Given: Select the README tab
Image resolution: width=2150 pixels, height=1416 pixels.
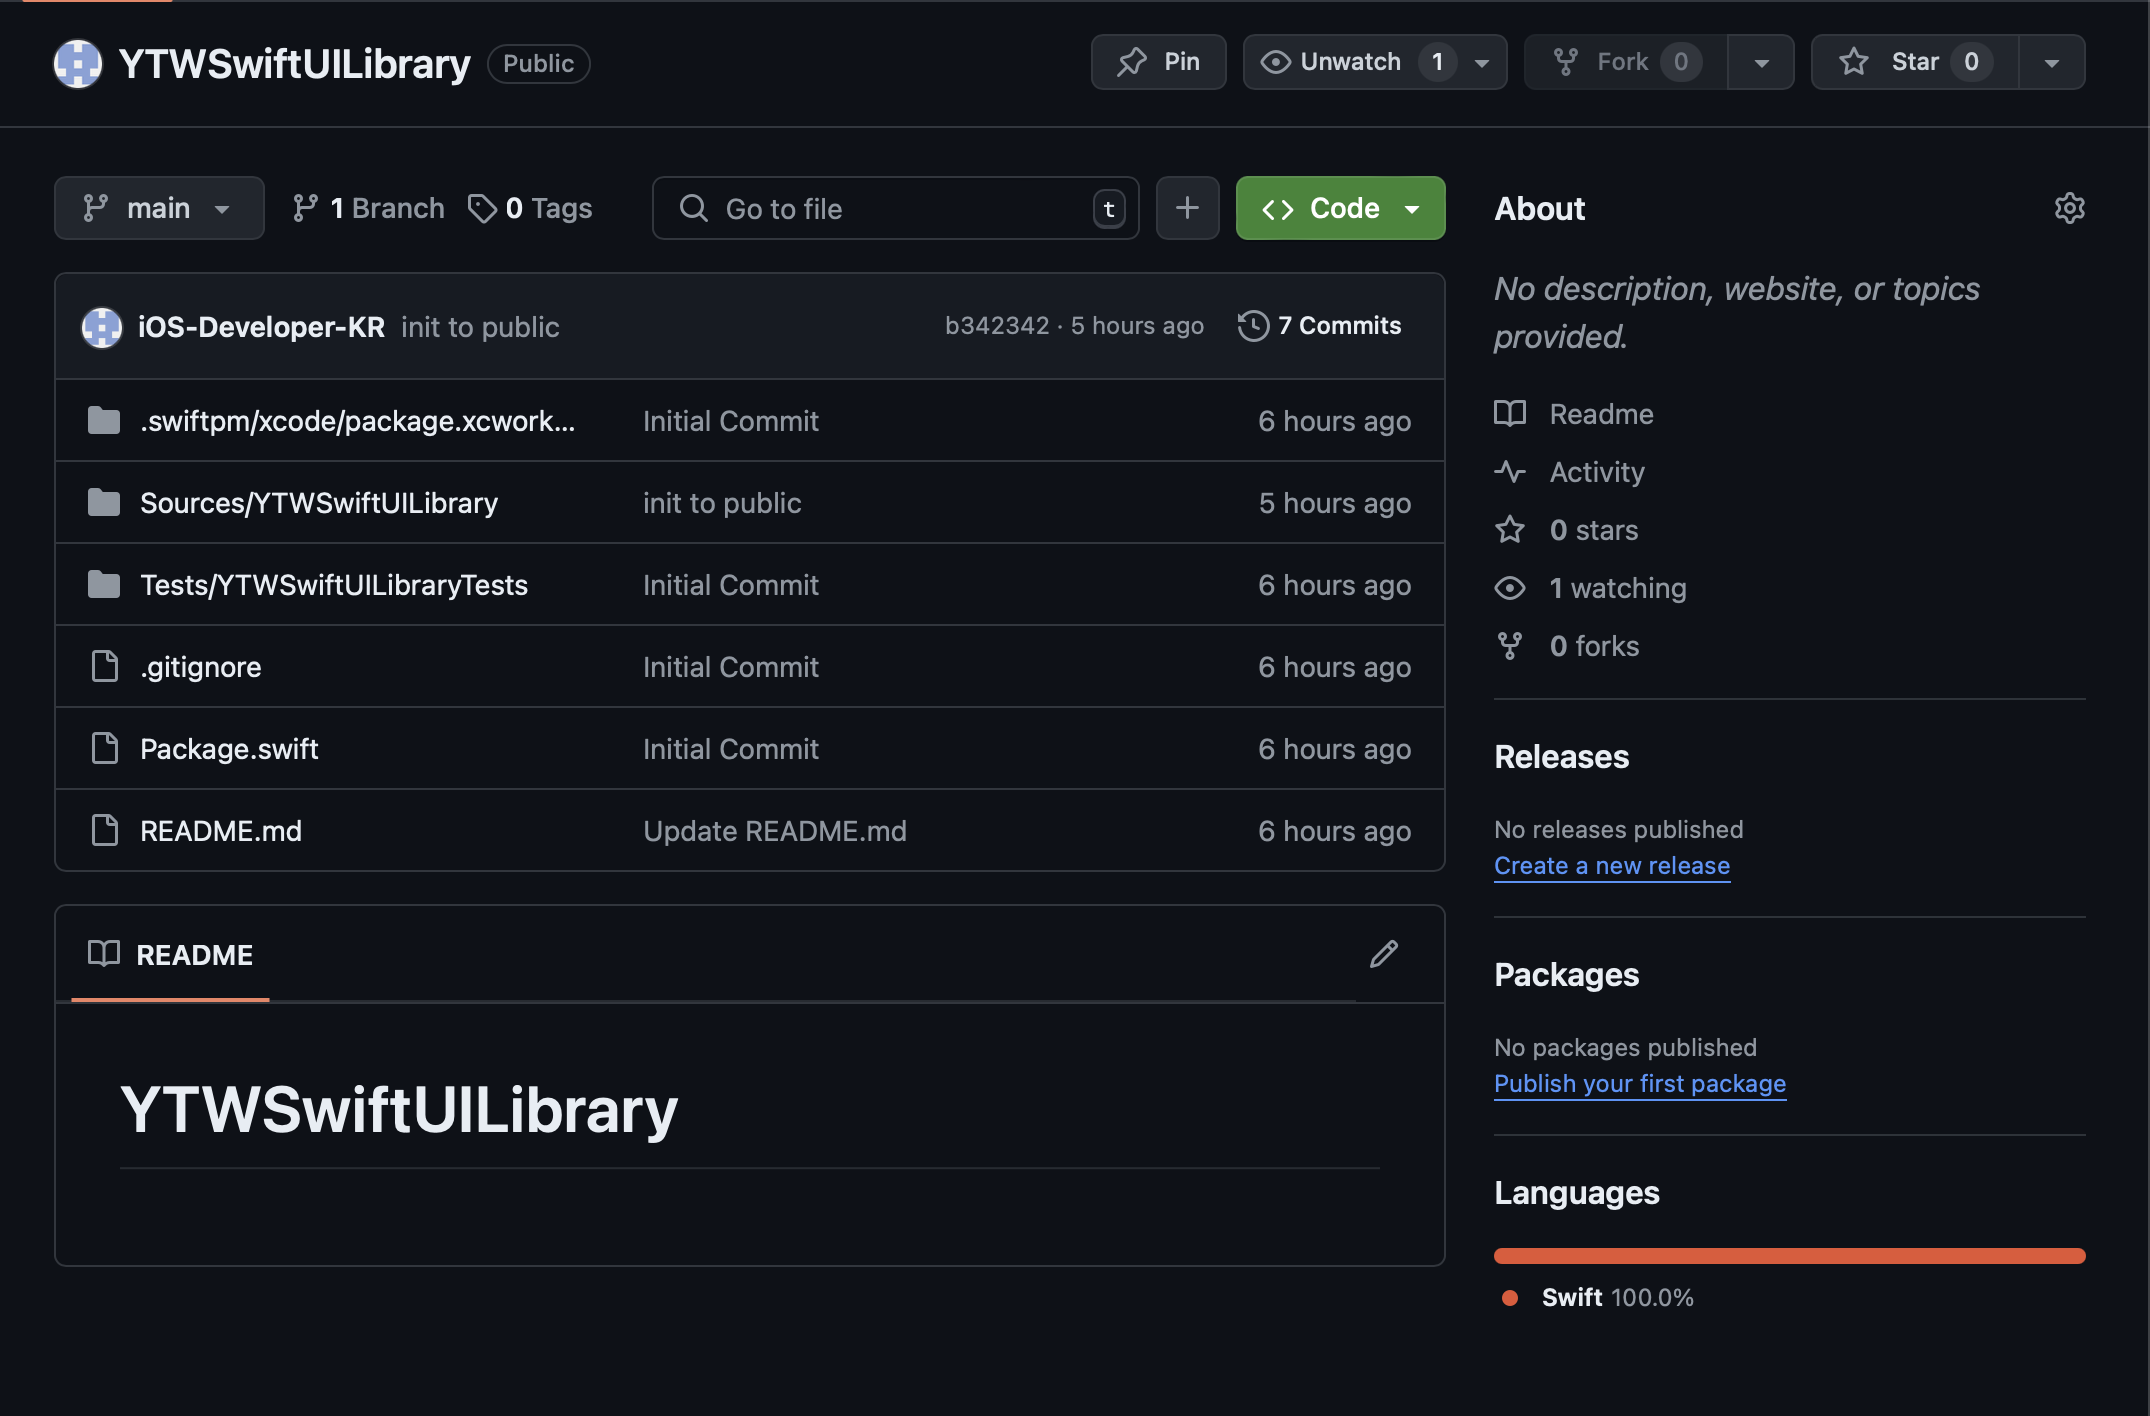Looking at the screenshot, I should (x=171, y=955).
